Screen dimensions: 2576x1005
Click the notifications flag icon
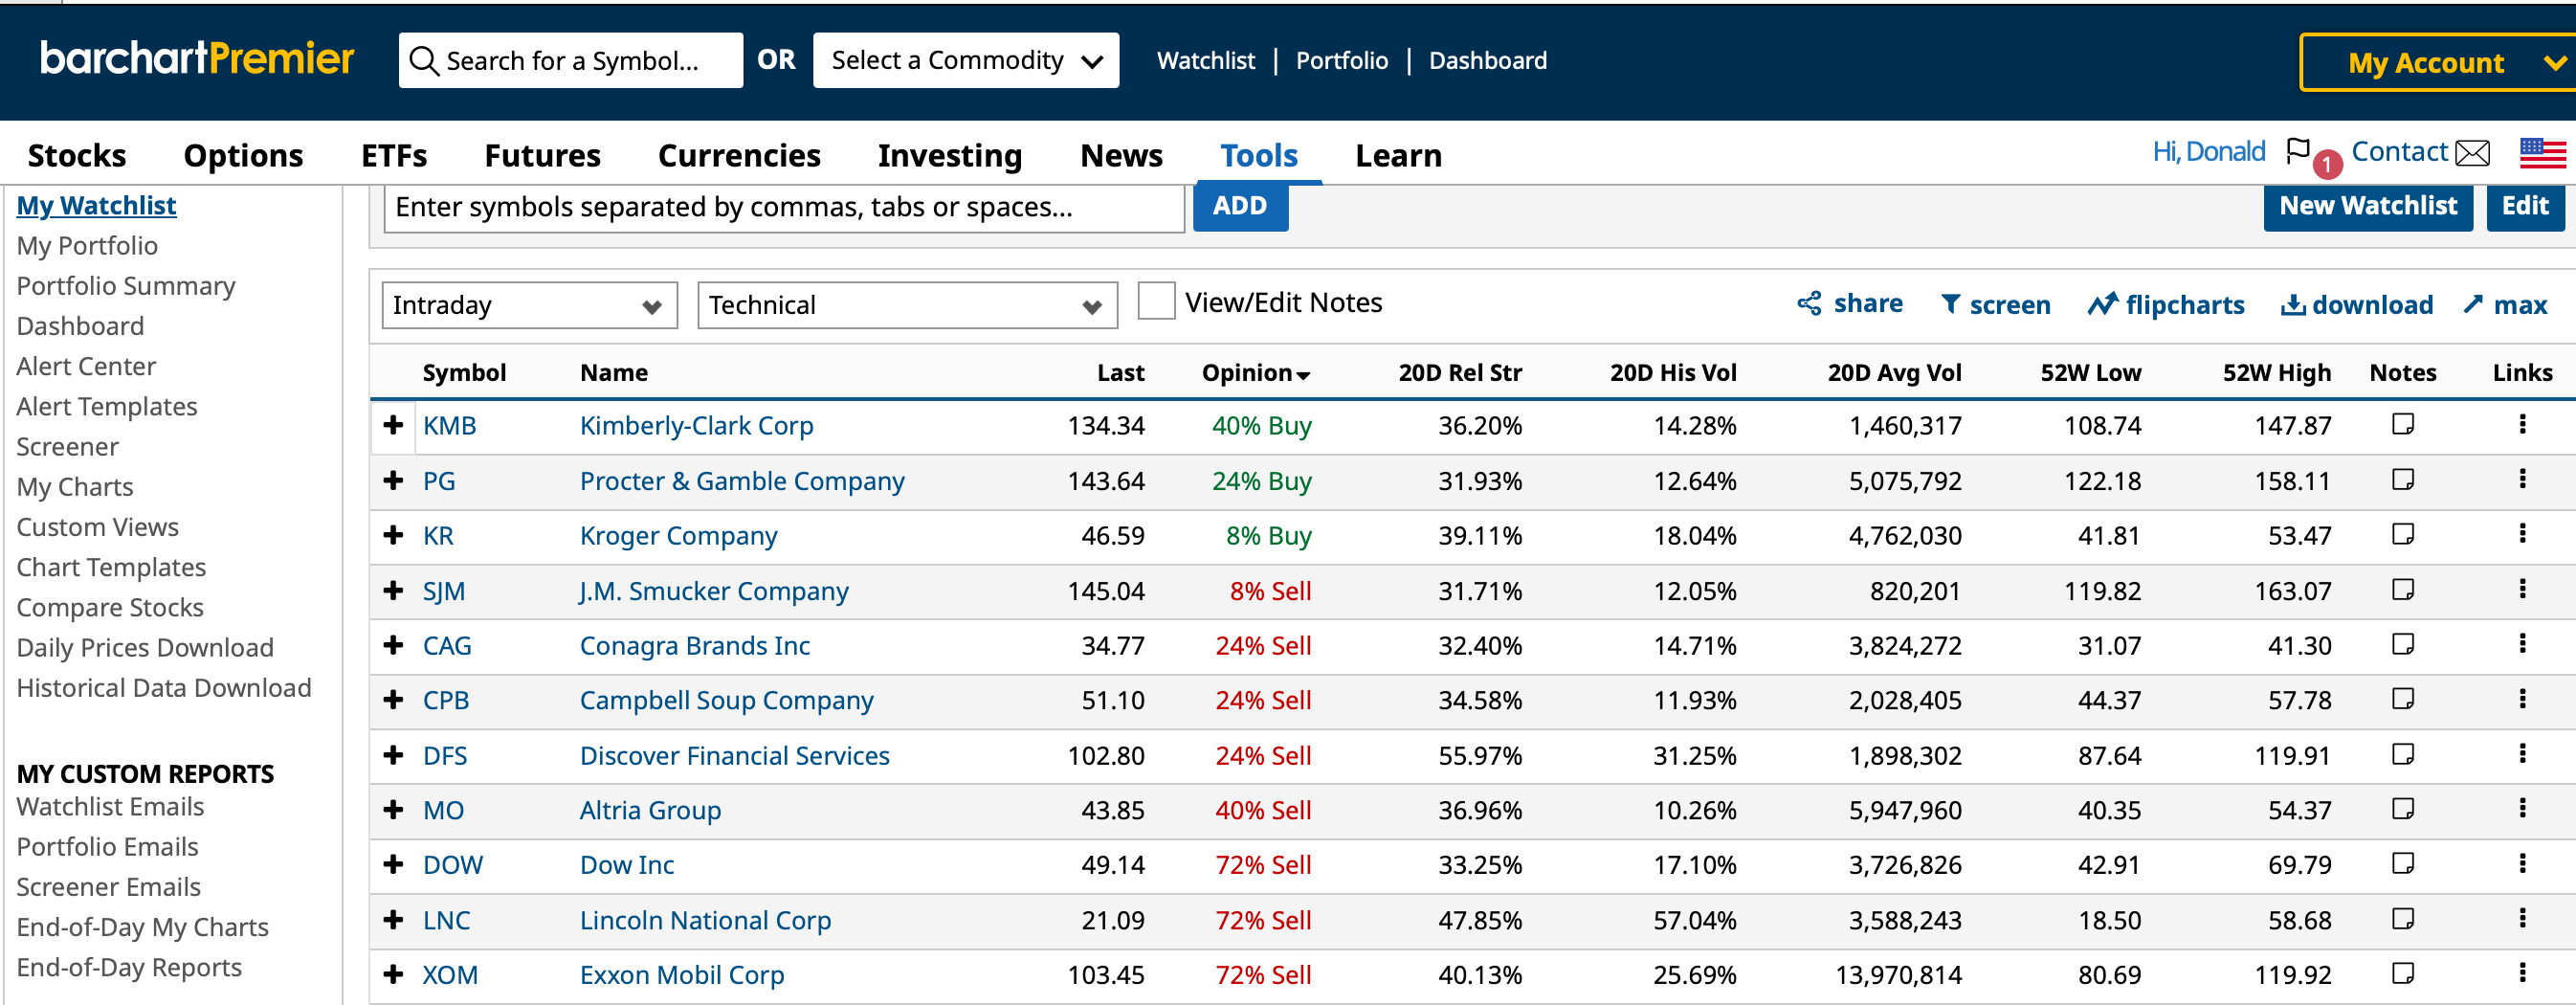click(2298, 151)
